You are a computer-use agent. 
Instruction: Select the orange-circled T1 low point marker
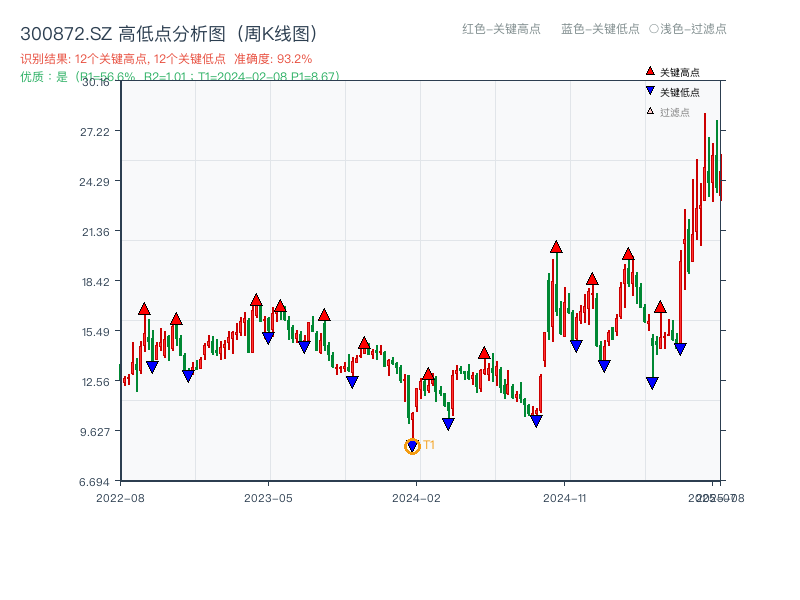pyautogui.click(x=412, y=446)
